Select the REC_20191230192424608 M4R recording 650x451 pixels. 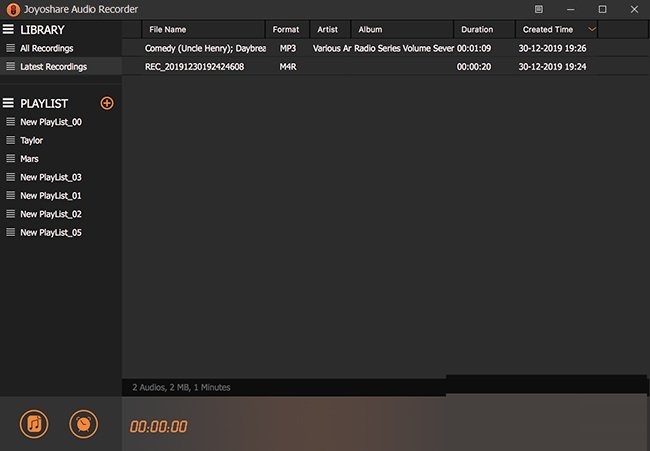coord(194,67)
